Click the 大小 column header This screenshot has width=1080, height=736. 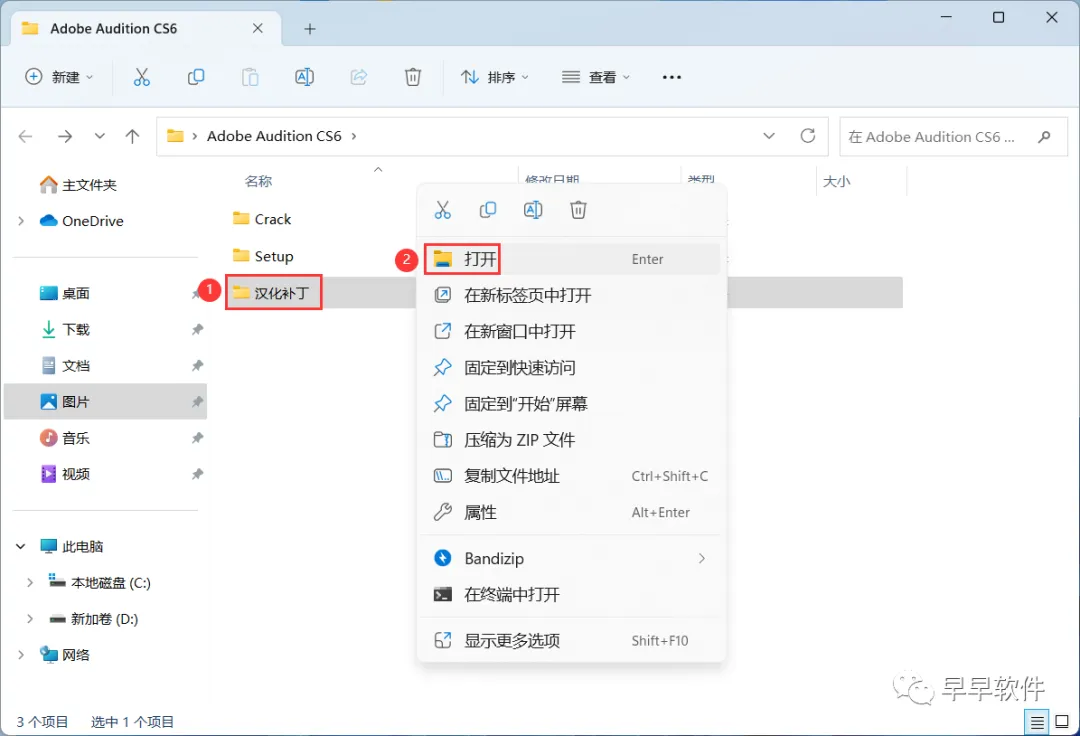836,181
